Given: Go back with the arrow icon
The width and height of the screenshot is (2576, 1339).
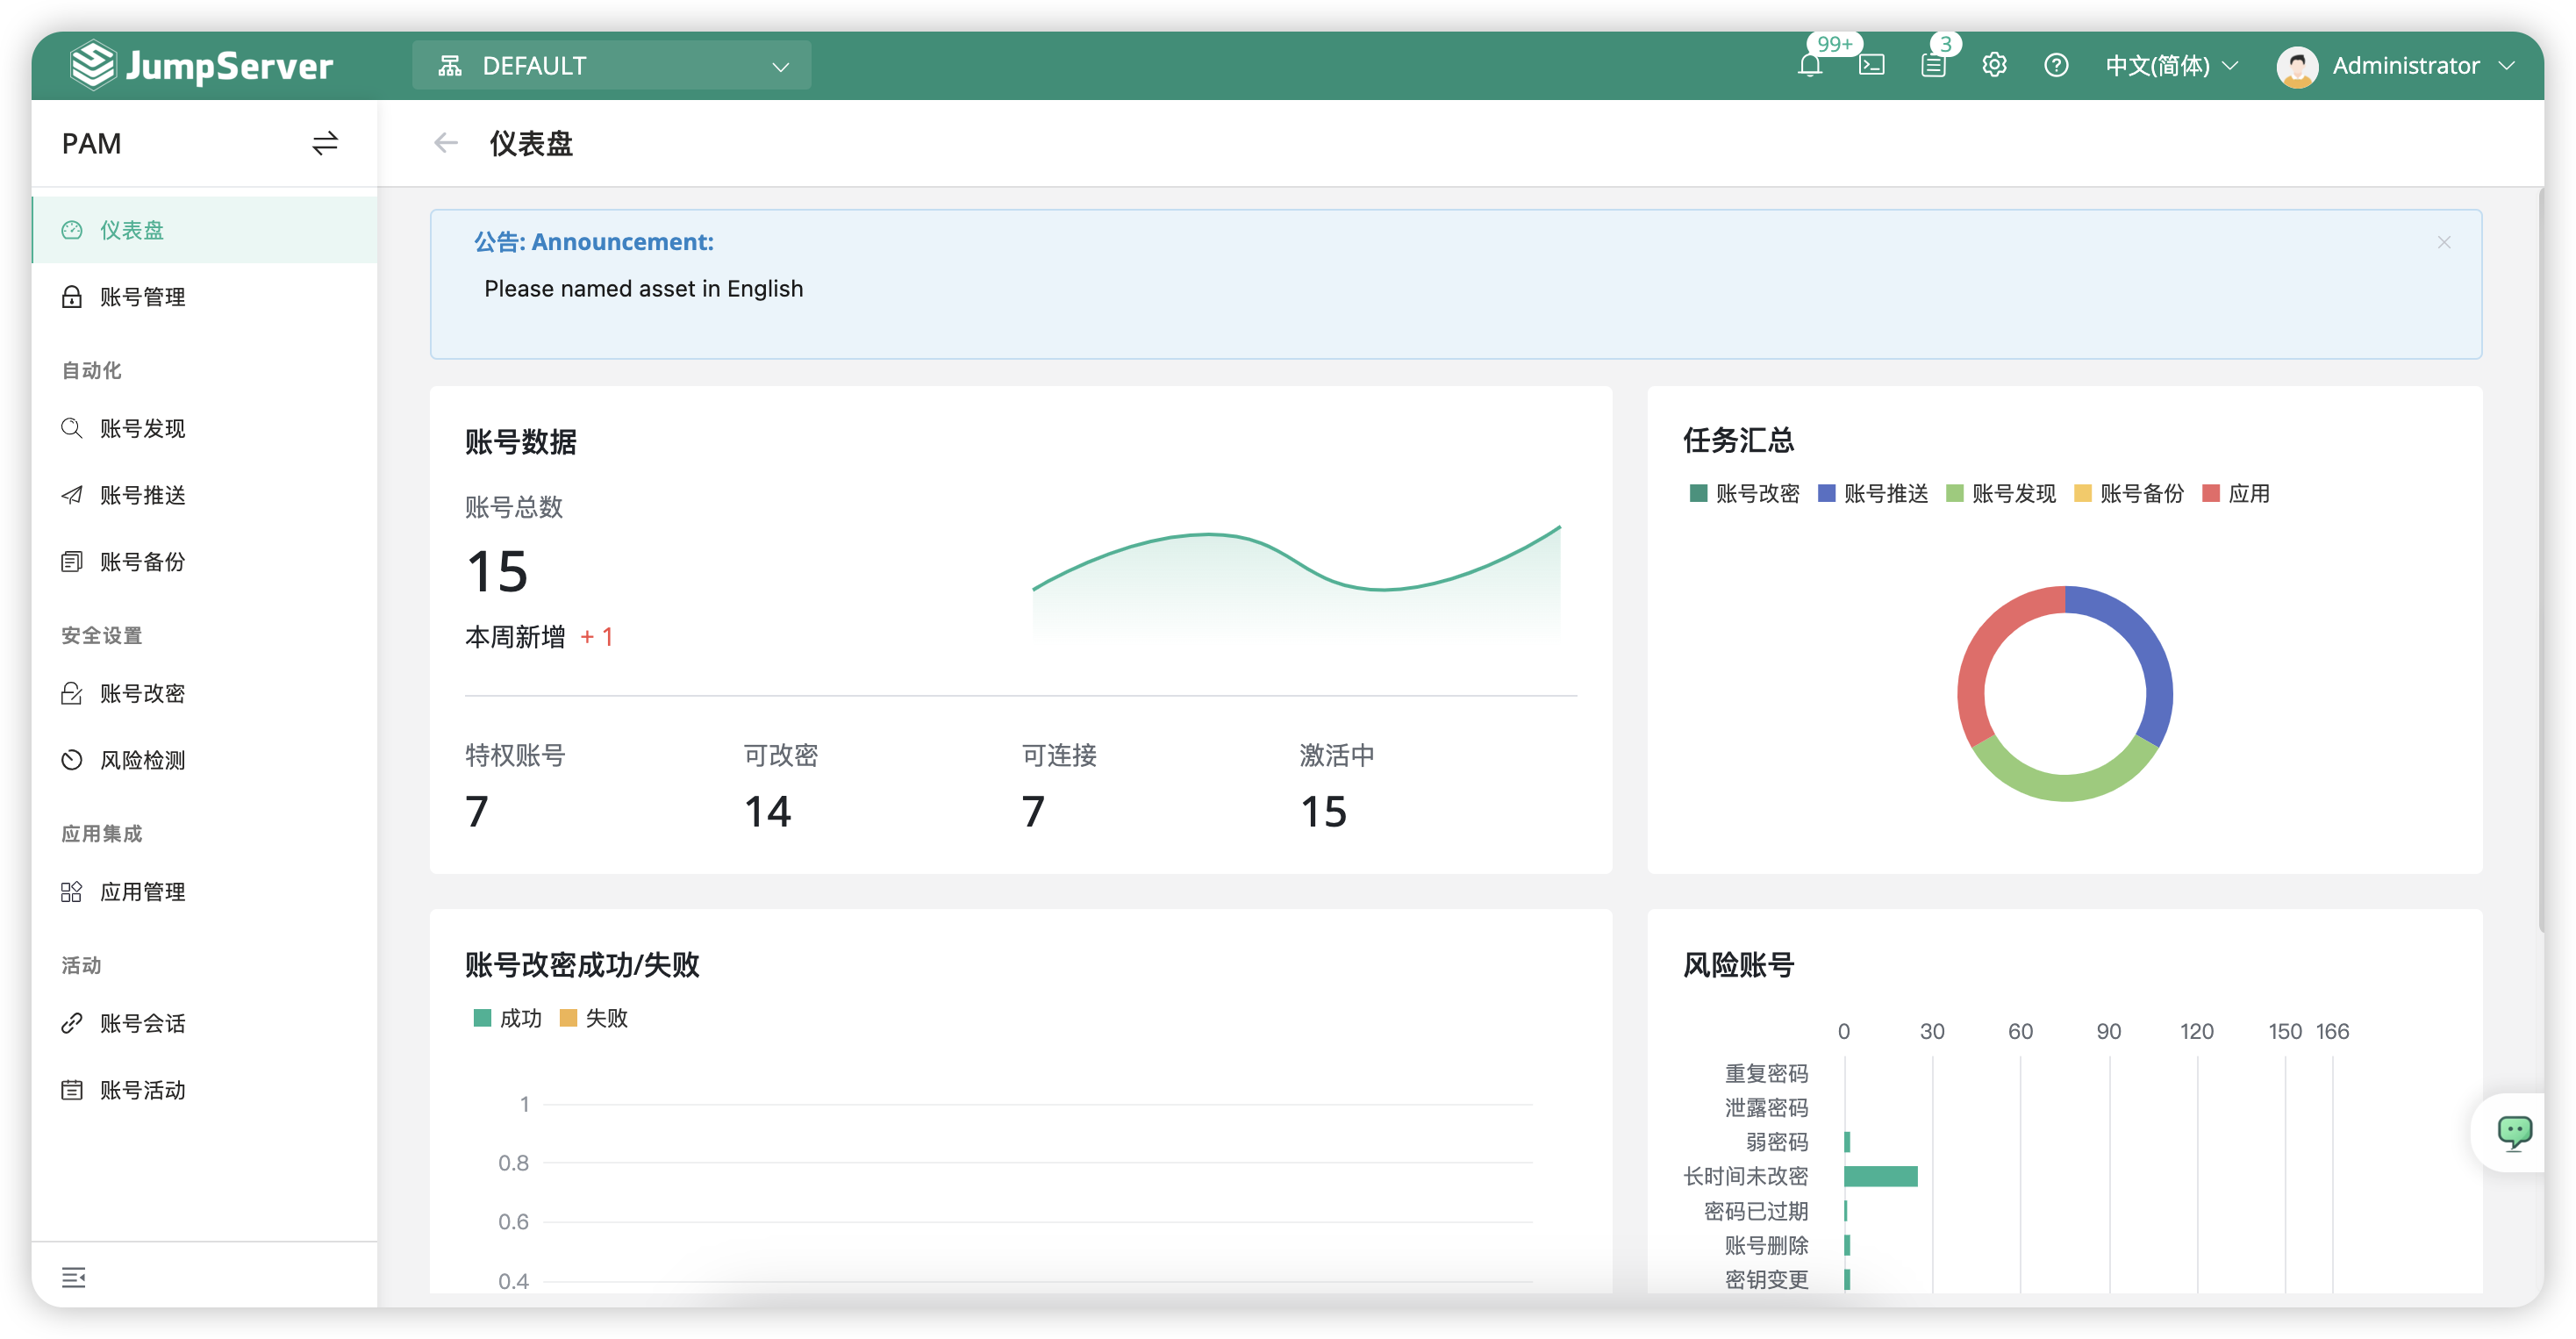Looking at the screenshot, I should pyautogui.click(x=446, y=144).
